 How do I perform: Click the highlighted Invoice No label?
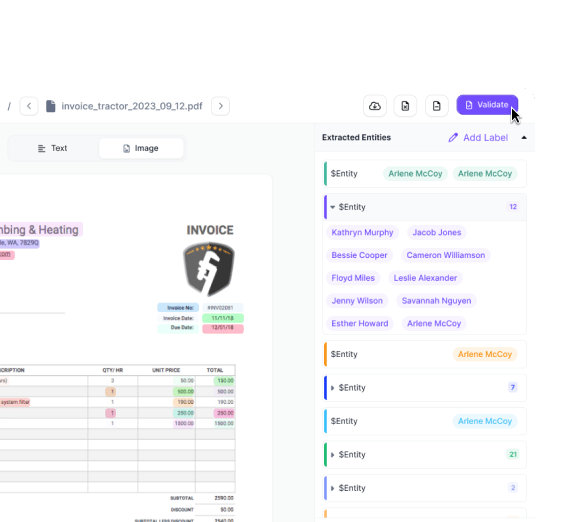point(178,308)
